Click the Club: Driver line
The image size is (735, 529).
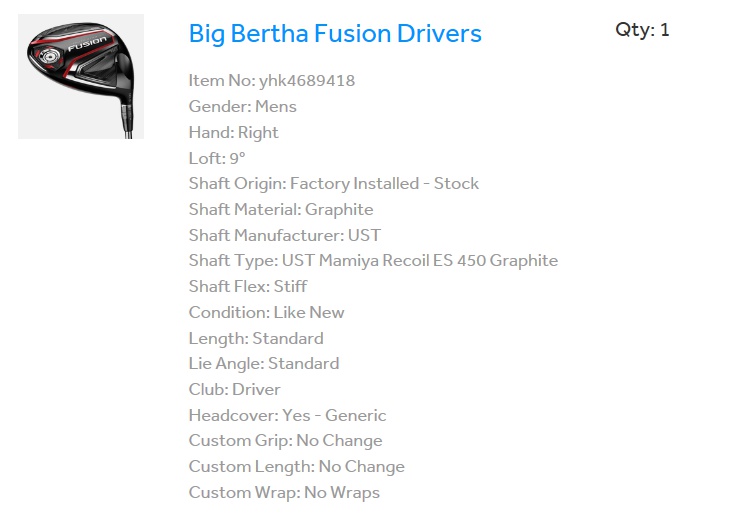pyautogui.click(x=235, y=390)
